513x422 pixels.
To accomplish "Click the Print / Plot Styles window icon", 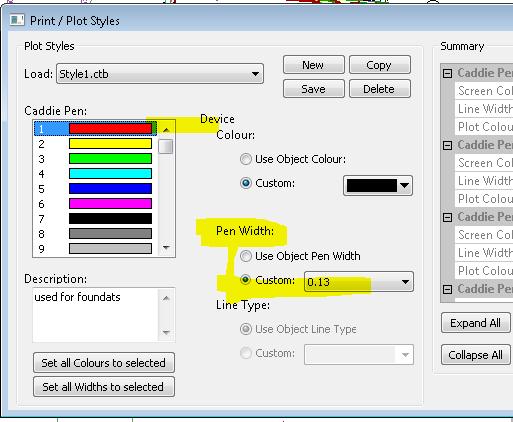I will [17, 20].
